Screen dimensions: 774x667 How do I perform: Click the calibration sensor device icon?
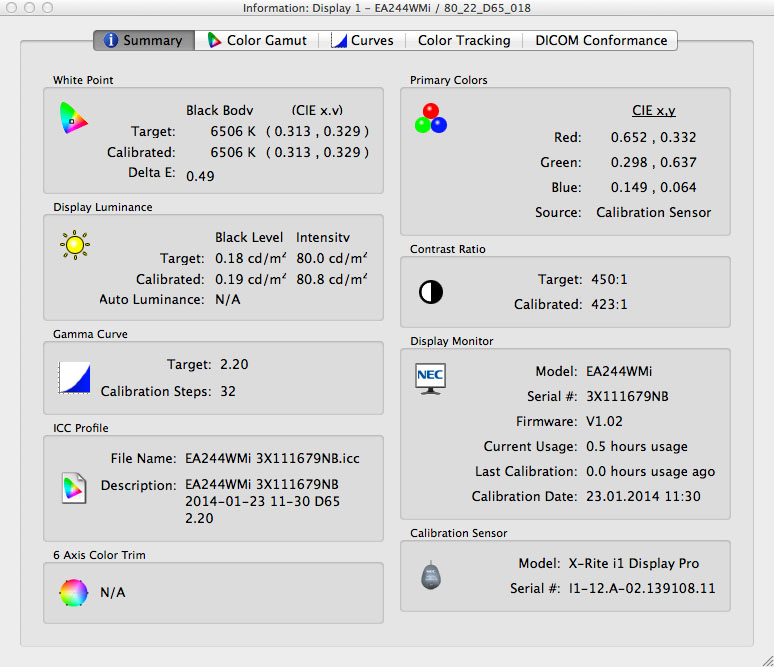431,575
